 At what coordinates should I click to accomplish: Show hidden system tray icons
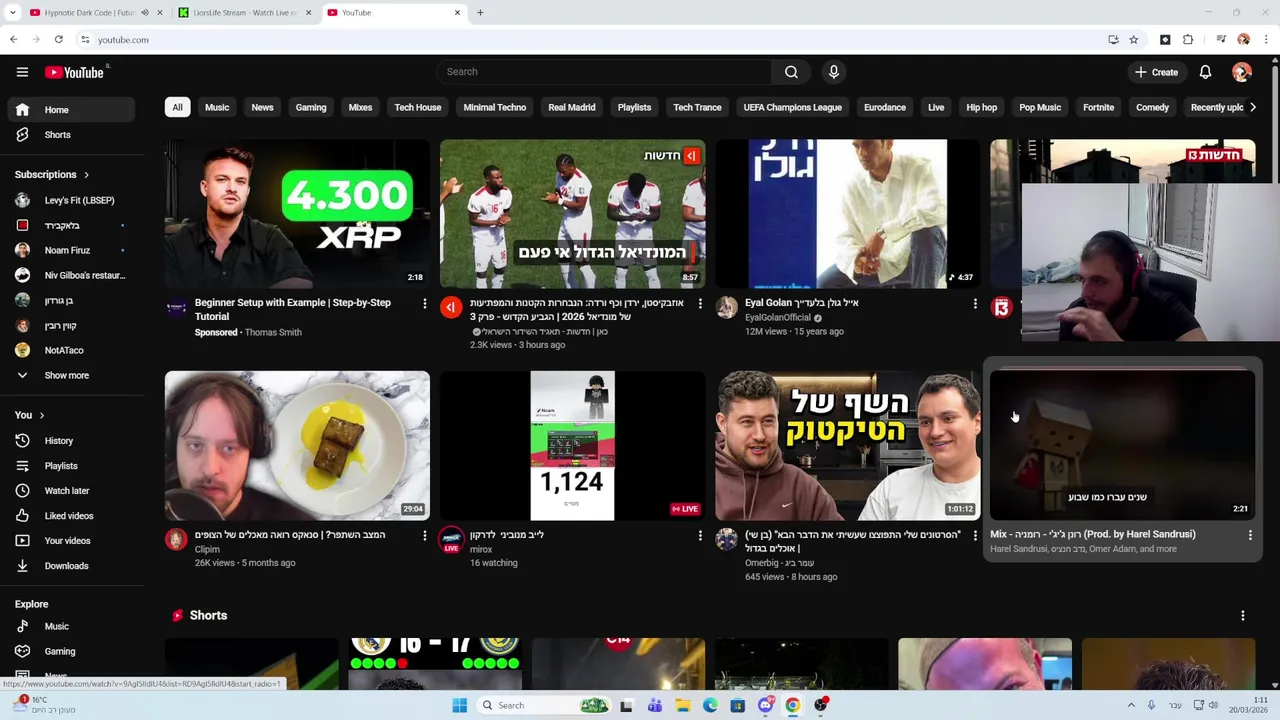(1131, 705)
